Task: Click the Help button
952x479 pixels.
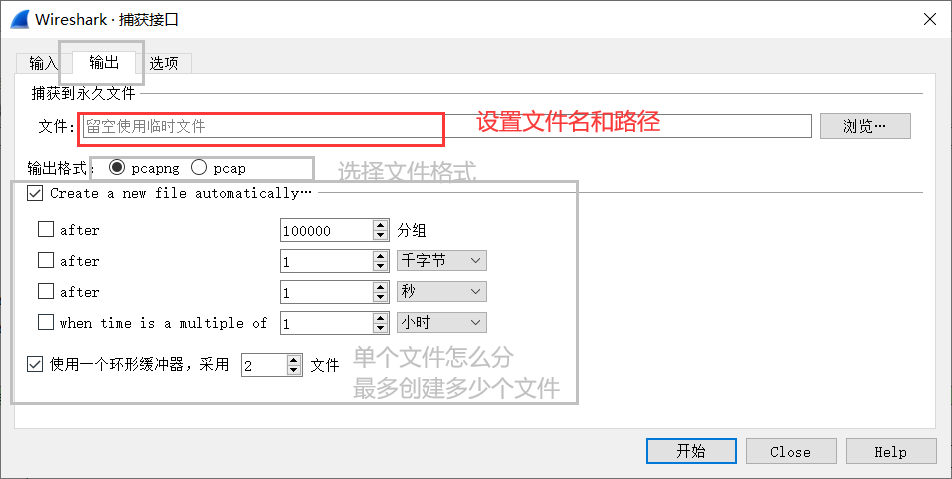Action: 891,452
